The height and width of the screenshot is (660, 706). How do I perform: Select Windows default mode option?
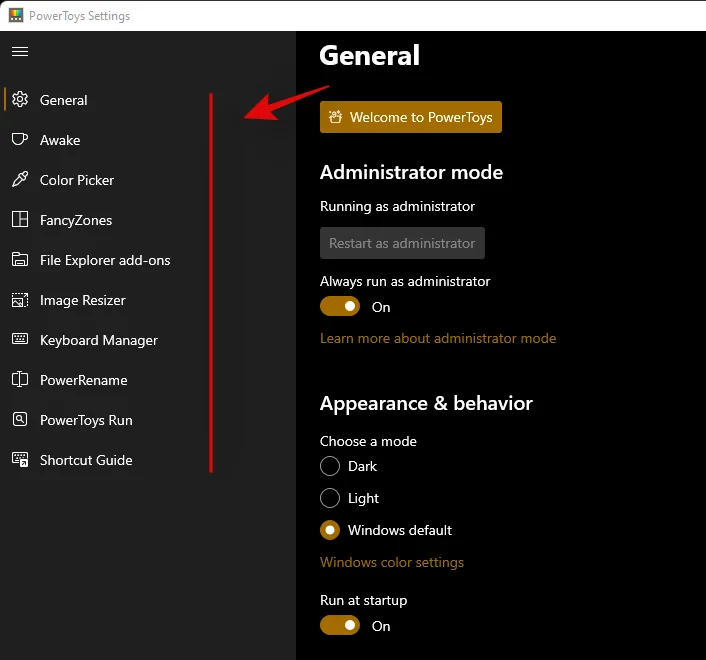330,530
